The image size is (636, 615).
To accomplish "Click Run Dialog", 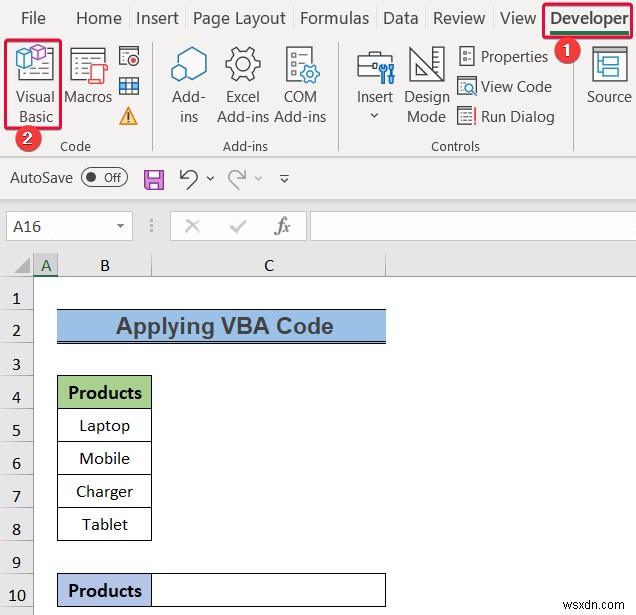I will 506,116.
